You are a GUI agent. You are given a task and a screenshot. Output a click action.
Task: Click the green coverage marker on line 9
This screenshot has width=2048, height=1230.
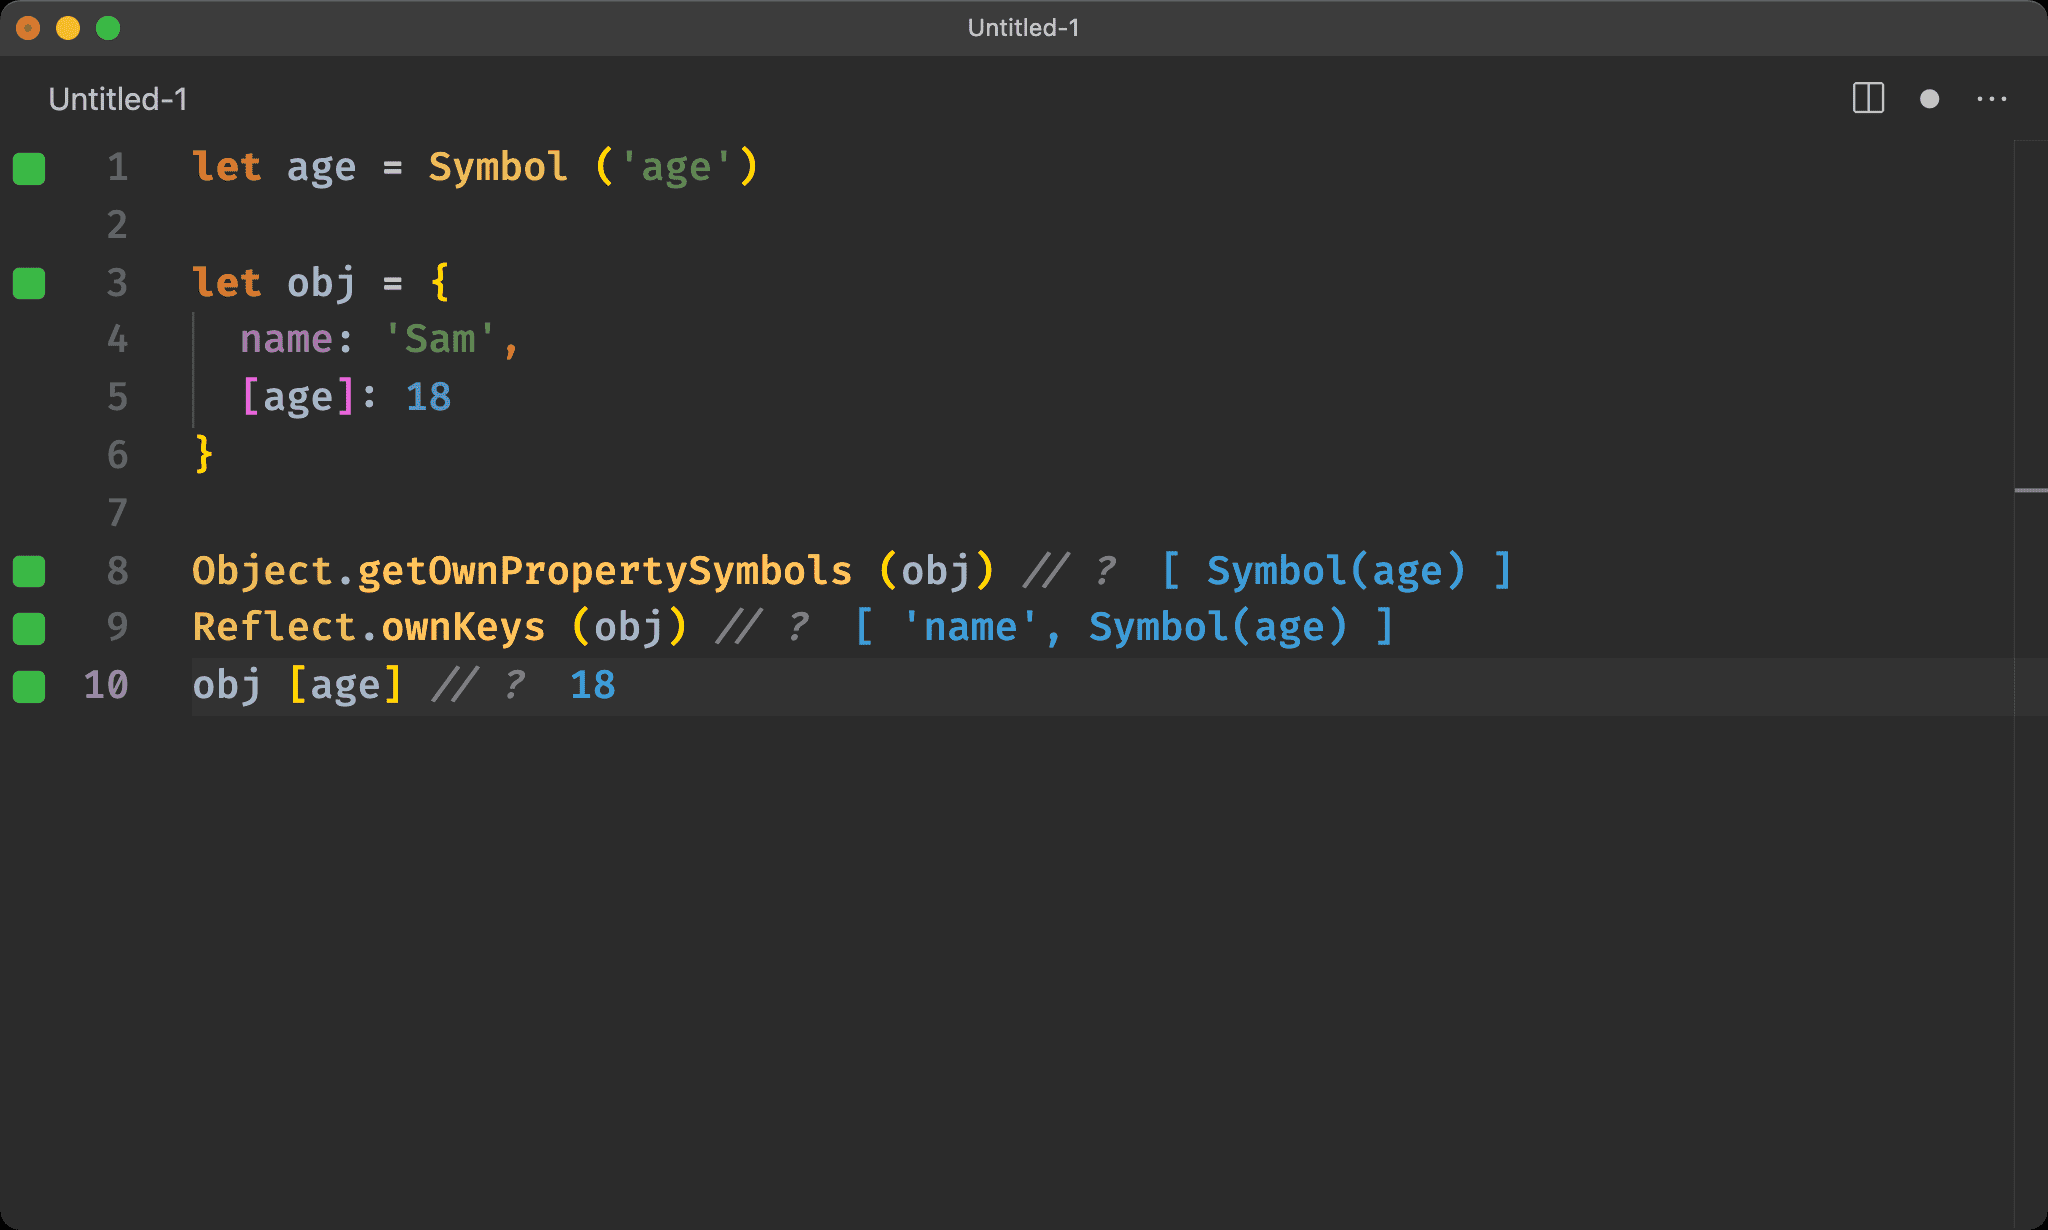point(29,628)
